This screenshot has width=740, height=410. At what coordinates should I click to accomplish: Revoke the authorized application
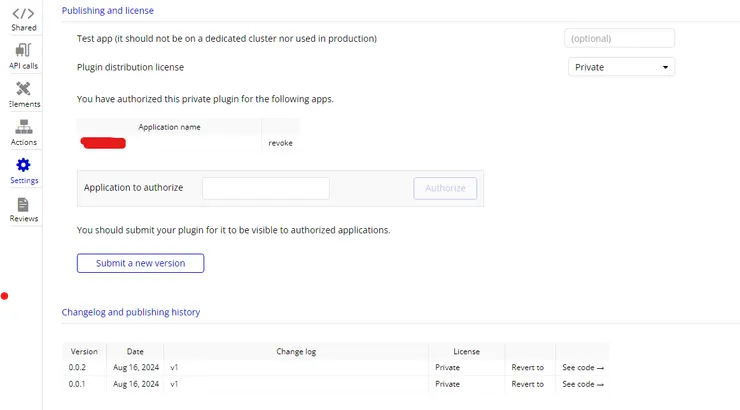281,143
